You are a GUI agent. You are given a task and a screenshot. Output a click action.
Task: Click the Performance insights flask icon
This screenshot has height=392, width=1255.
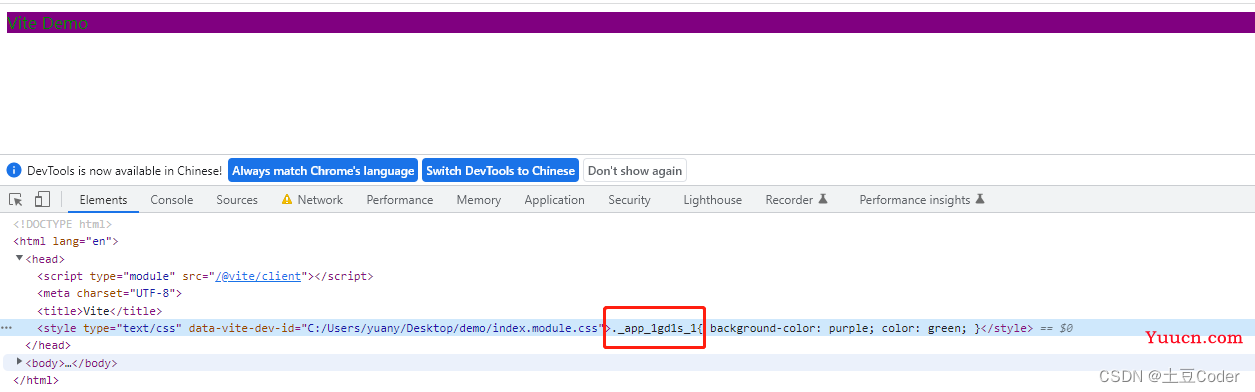point(980,200)
